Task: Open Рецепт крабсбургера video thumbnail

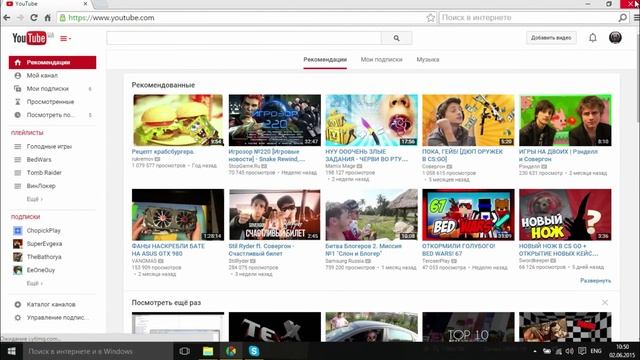Action: pos(178,120)
